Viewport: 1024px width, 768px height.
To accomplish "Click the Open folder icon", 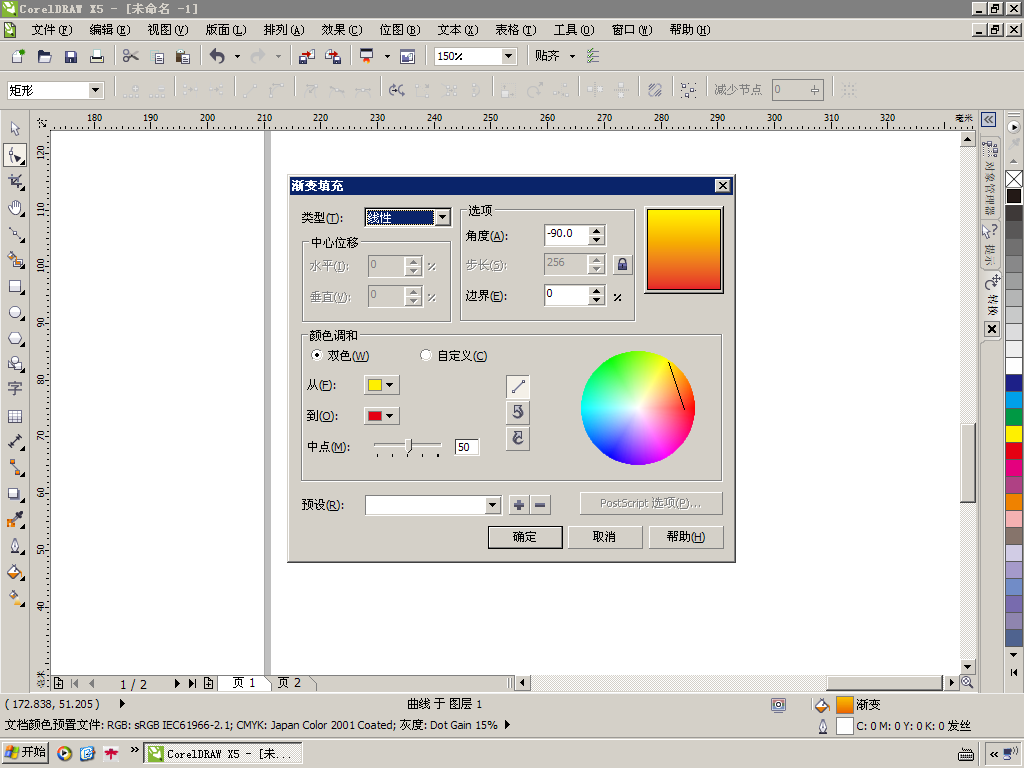I will (x=44, y=56).
